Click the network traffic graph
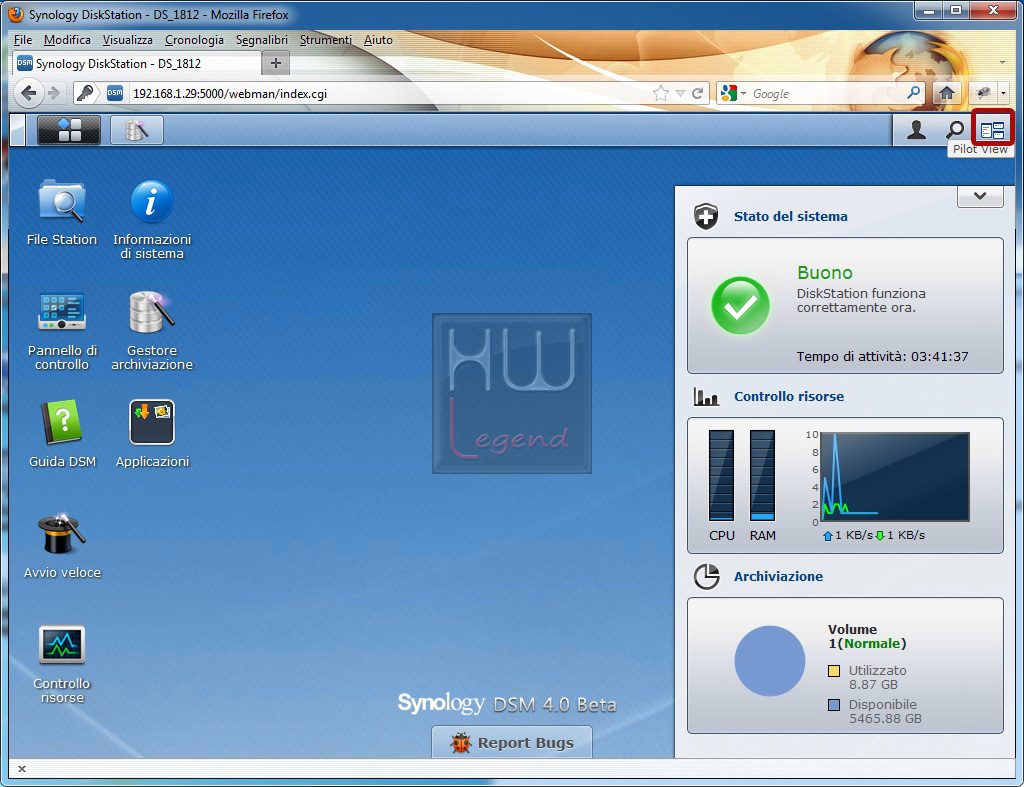Screen dimensions: 1024x787 (895, 476)
